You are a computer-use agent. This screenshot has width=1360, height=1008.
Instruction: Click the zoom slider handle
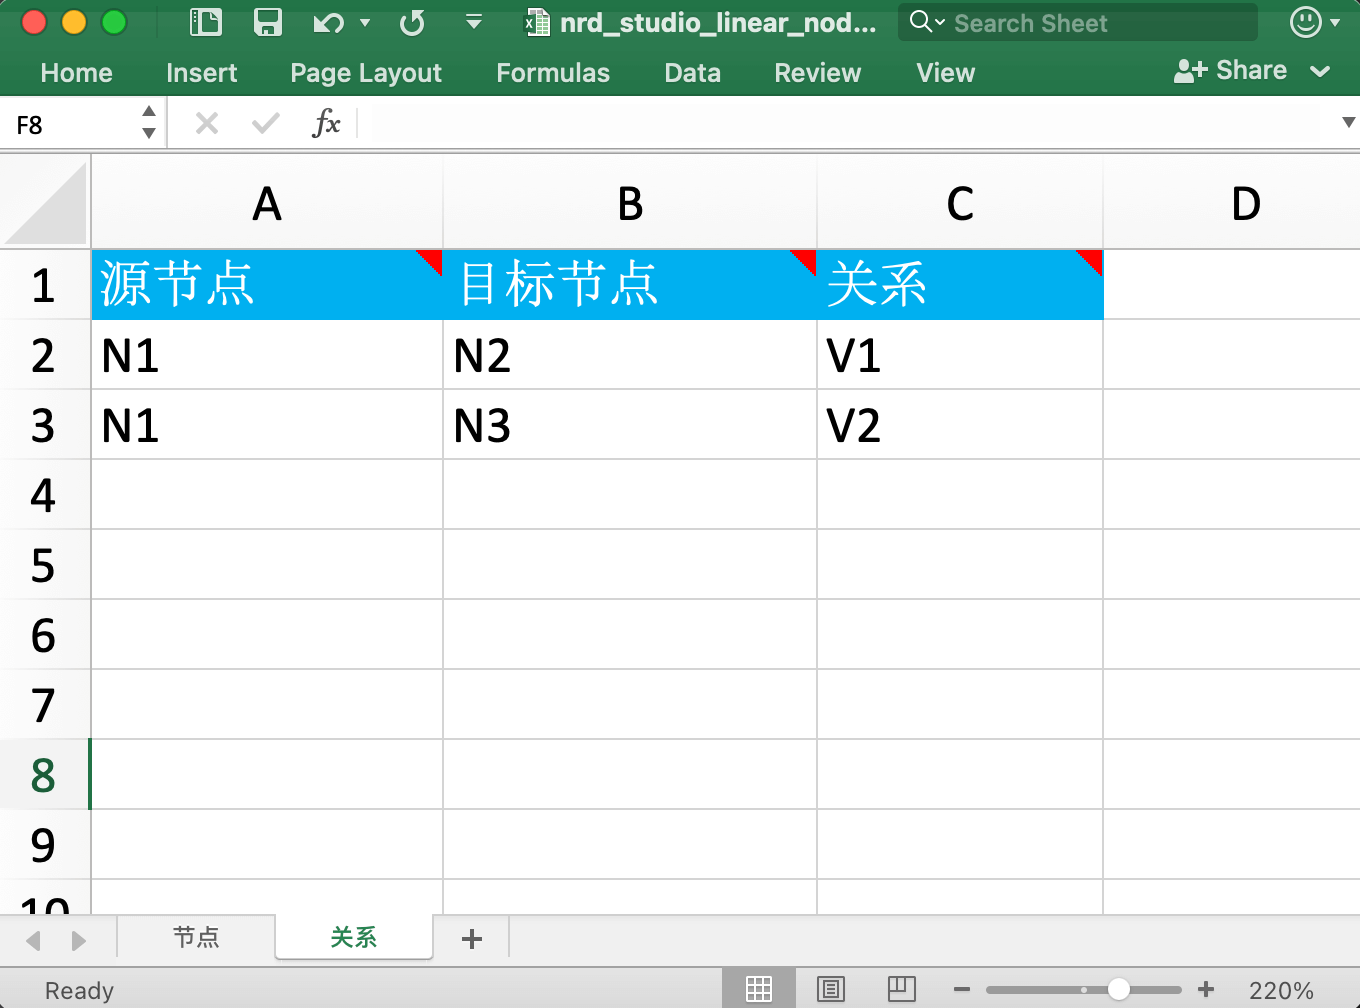point(1119,989)
